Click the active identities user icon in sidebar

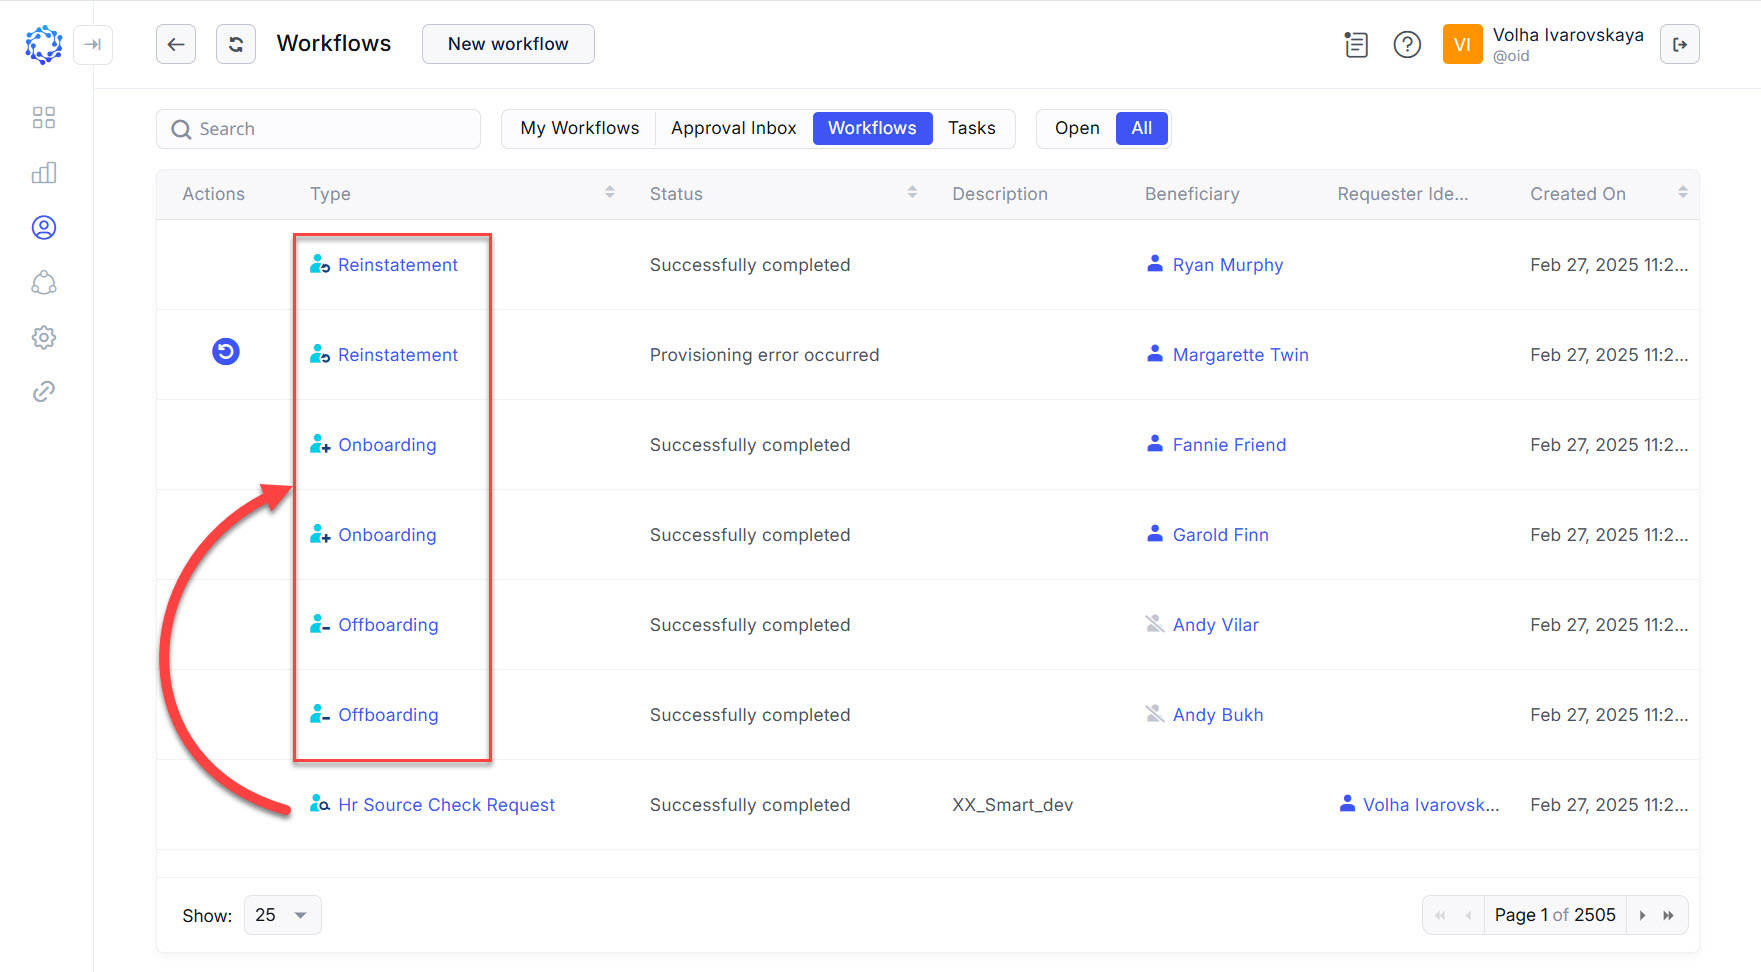44,227
